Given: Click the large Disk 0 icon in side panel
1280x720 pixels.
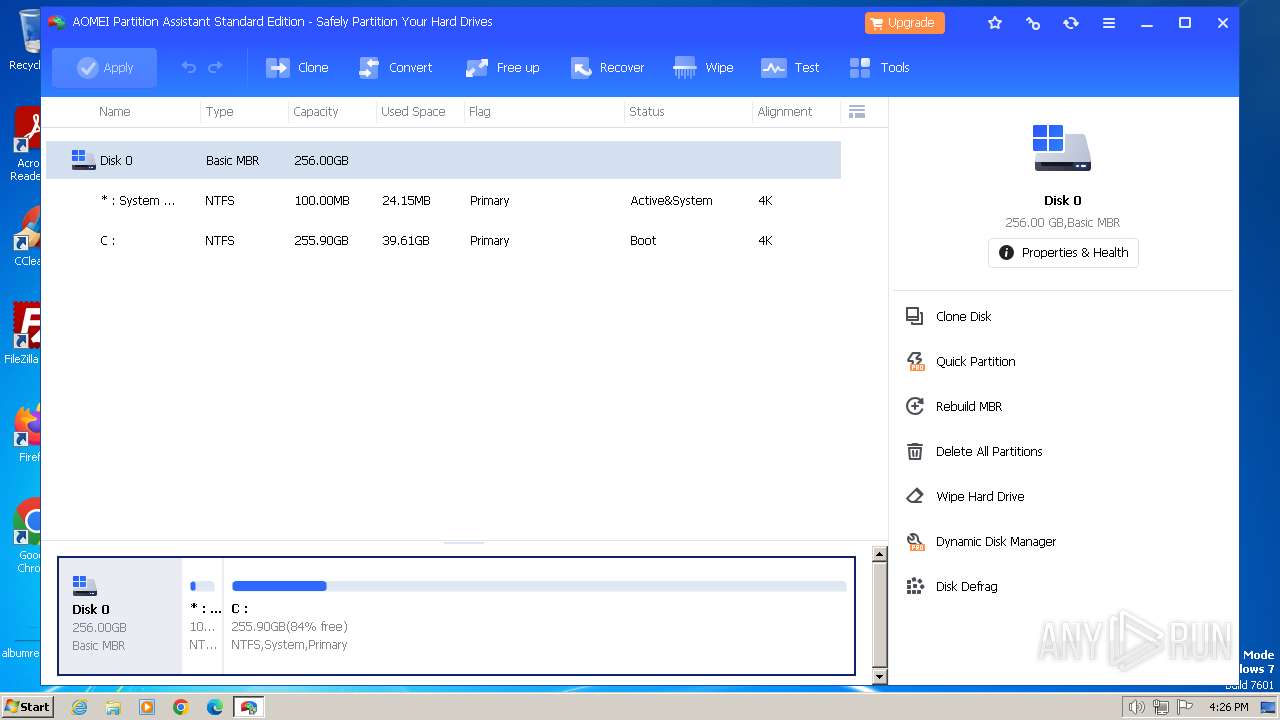Looking at the screenshot, I should coord(1062,149).
